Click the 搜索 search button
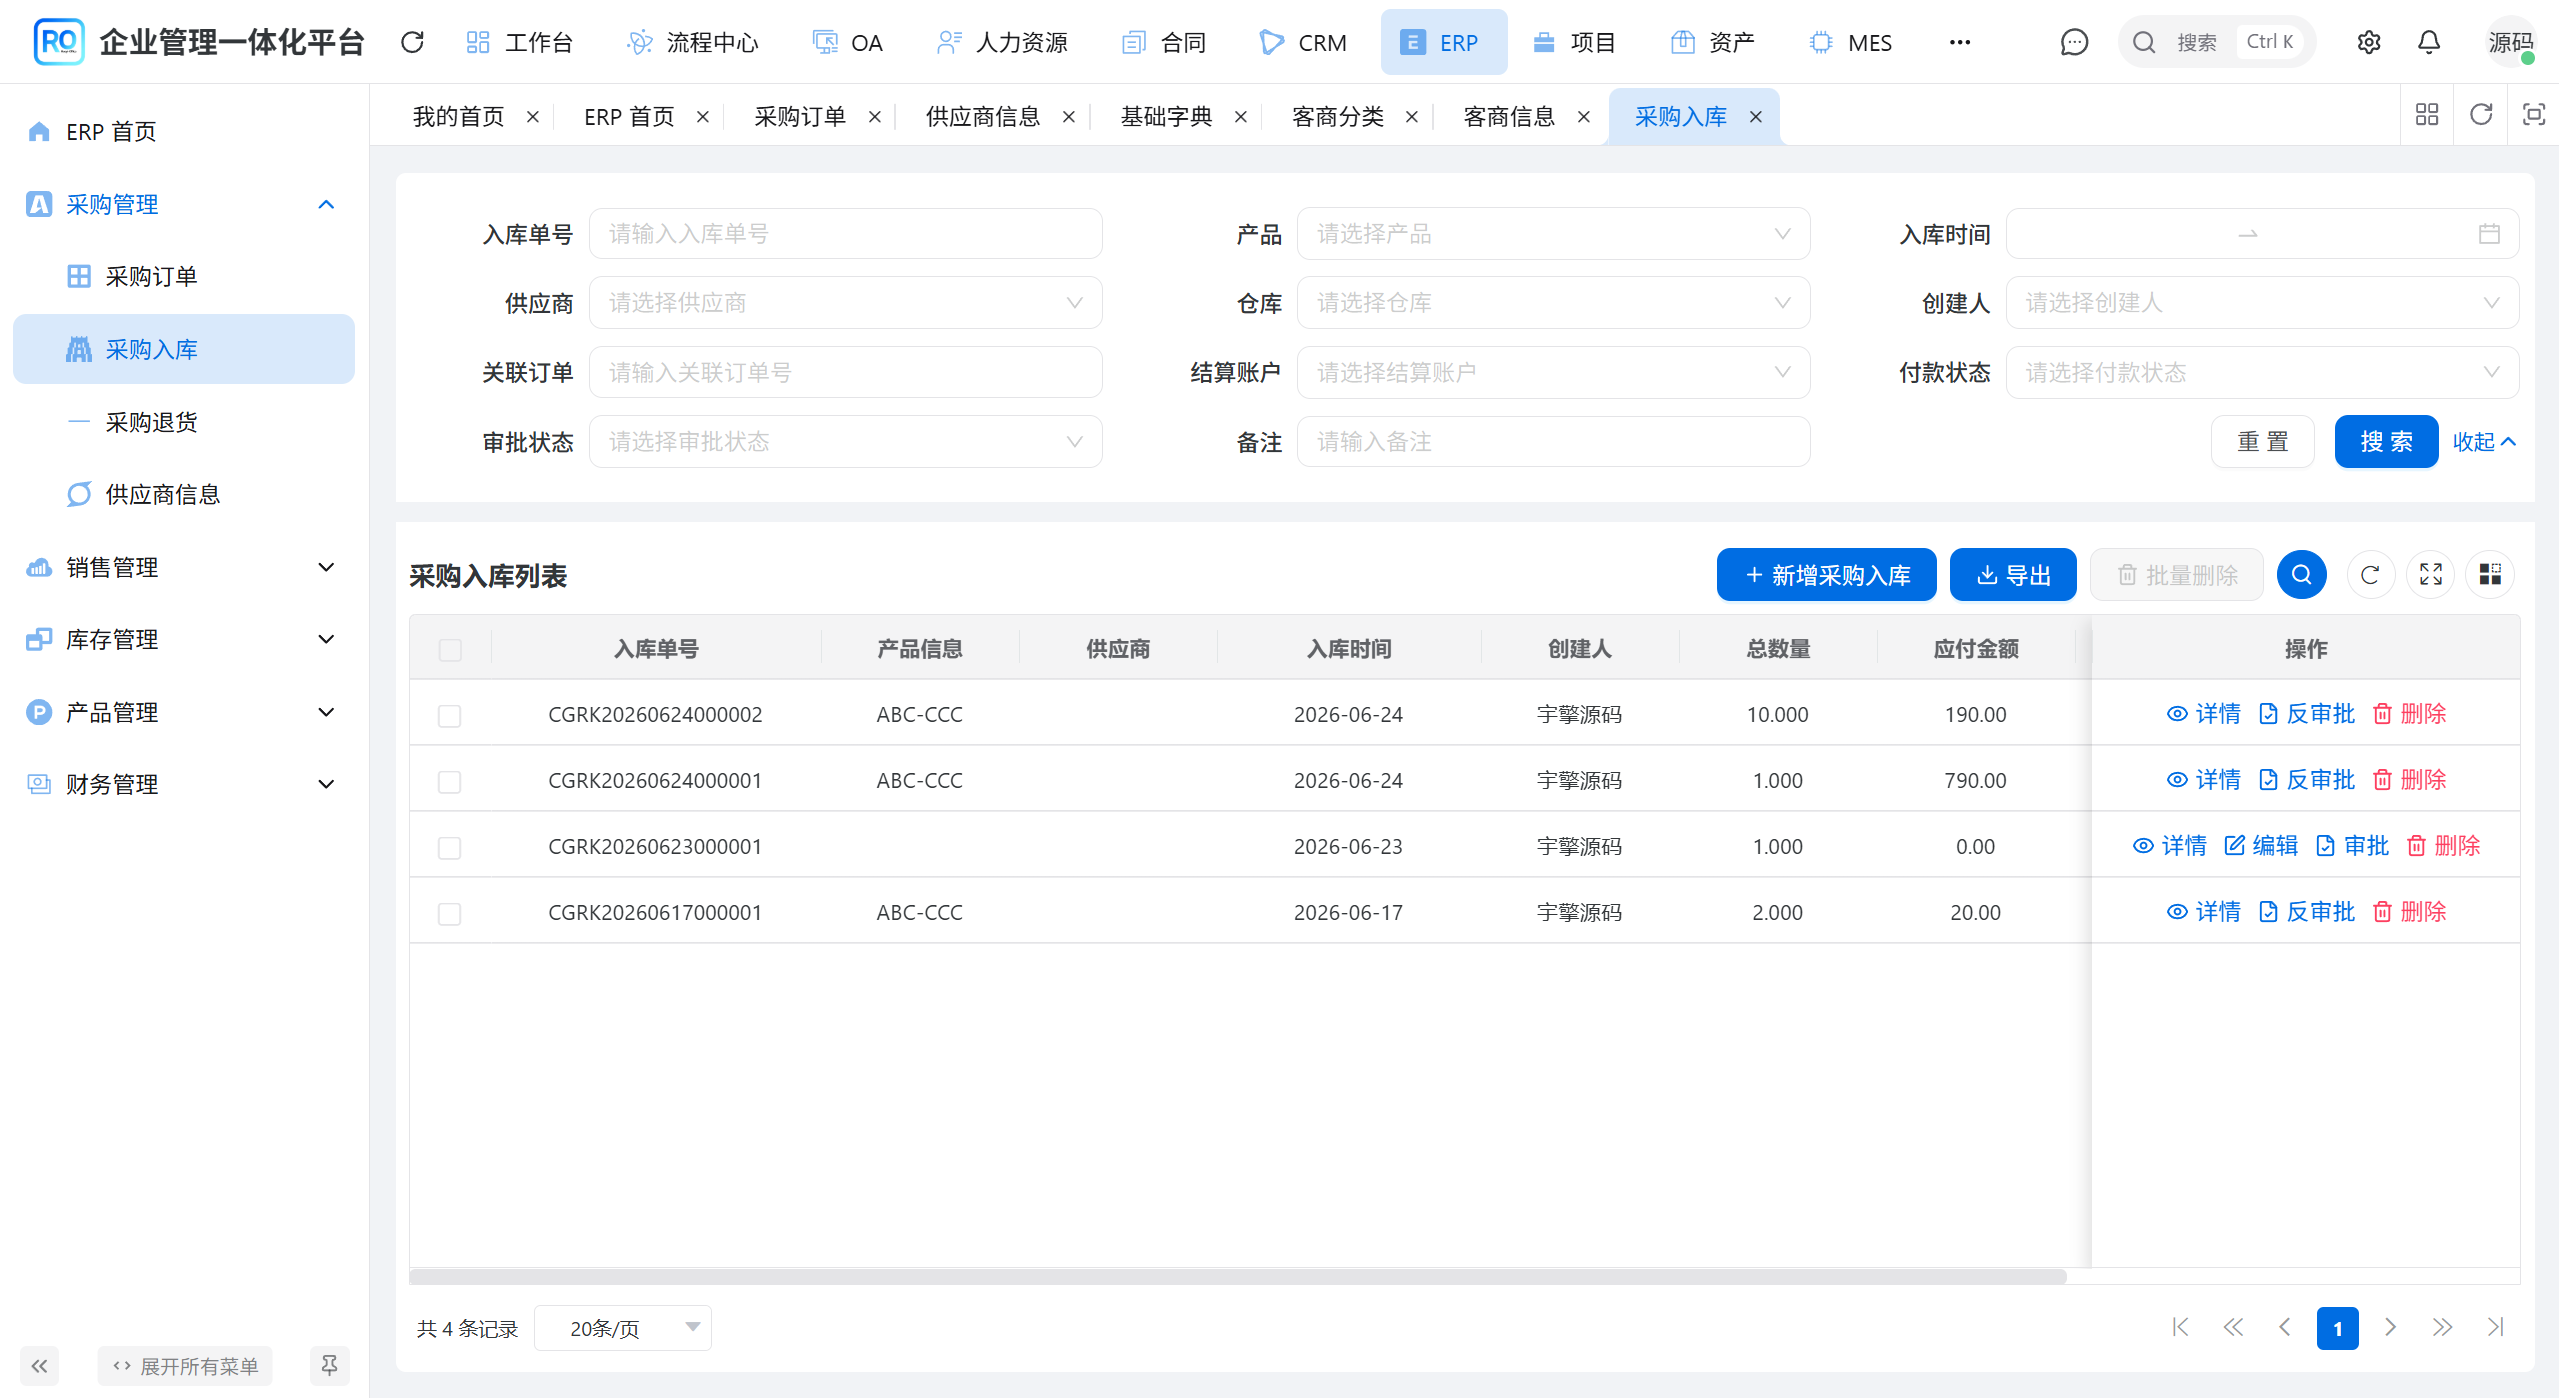 pyautogui.click(x=2386, y=442)
